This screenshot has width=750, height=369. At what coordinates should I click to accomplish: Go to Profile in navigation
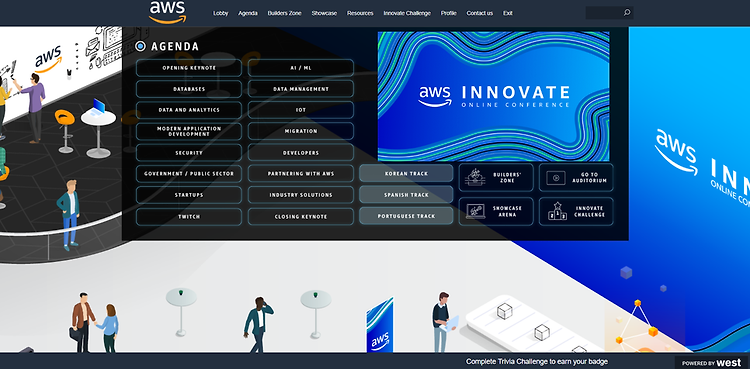tap(449, 13)
